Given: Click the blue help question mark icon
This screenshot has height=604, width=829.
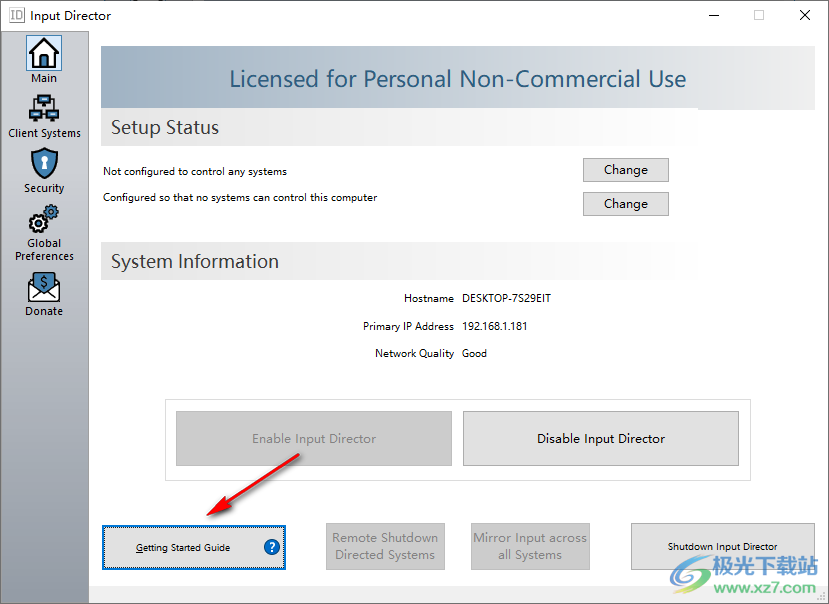Looking at the screenshot, I should click(x=272, y=547).
